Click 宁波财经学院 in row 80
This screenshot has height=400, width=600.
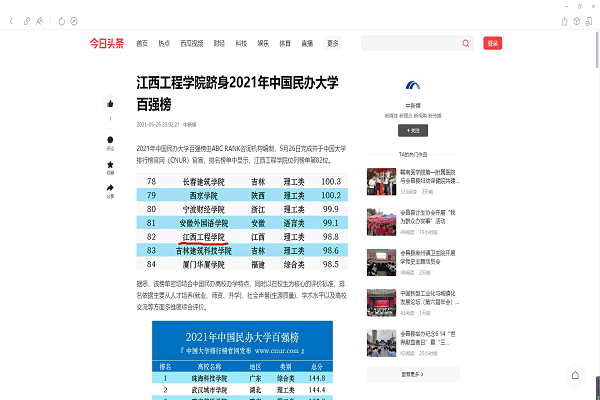(x=204, y=209)
